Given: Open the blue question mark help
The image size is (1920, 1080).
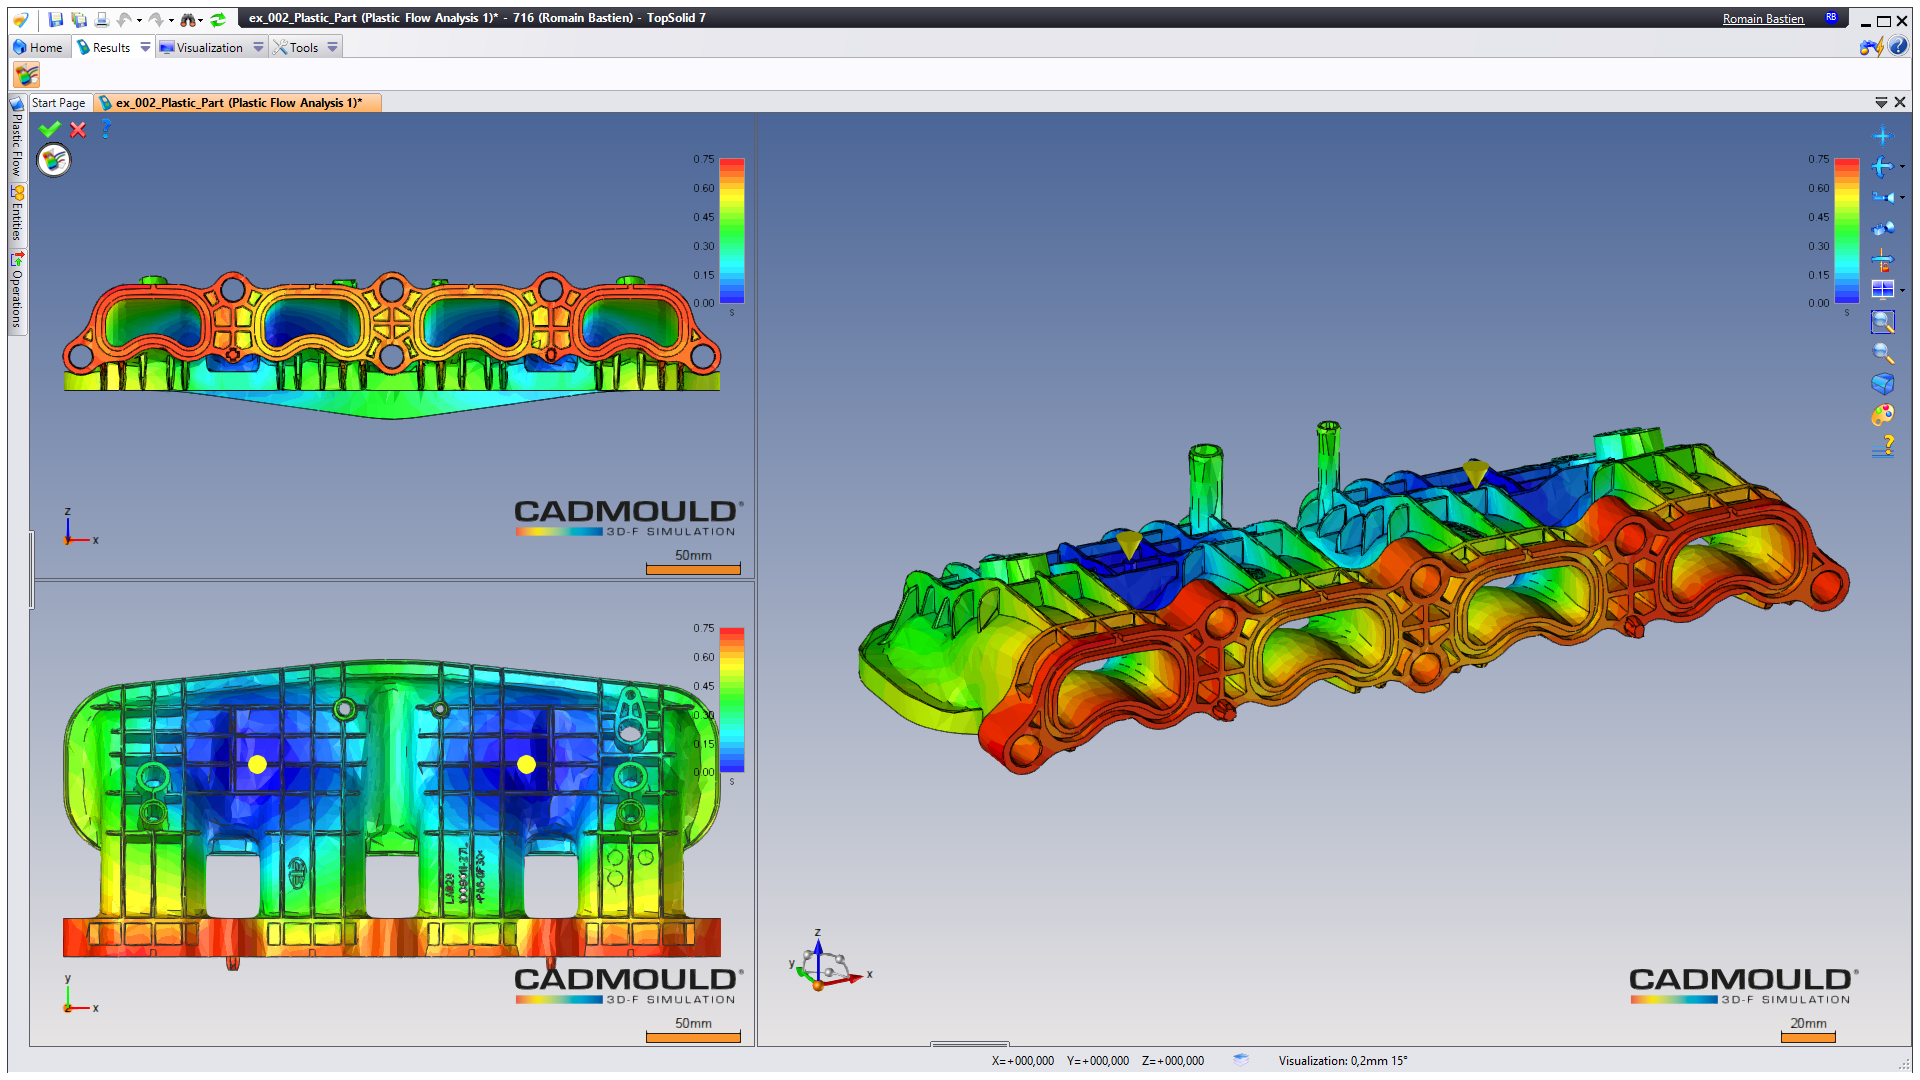Looking at the screenshot, I should [x=106, y=129].
